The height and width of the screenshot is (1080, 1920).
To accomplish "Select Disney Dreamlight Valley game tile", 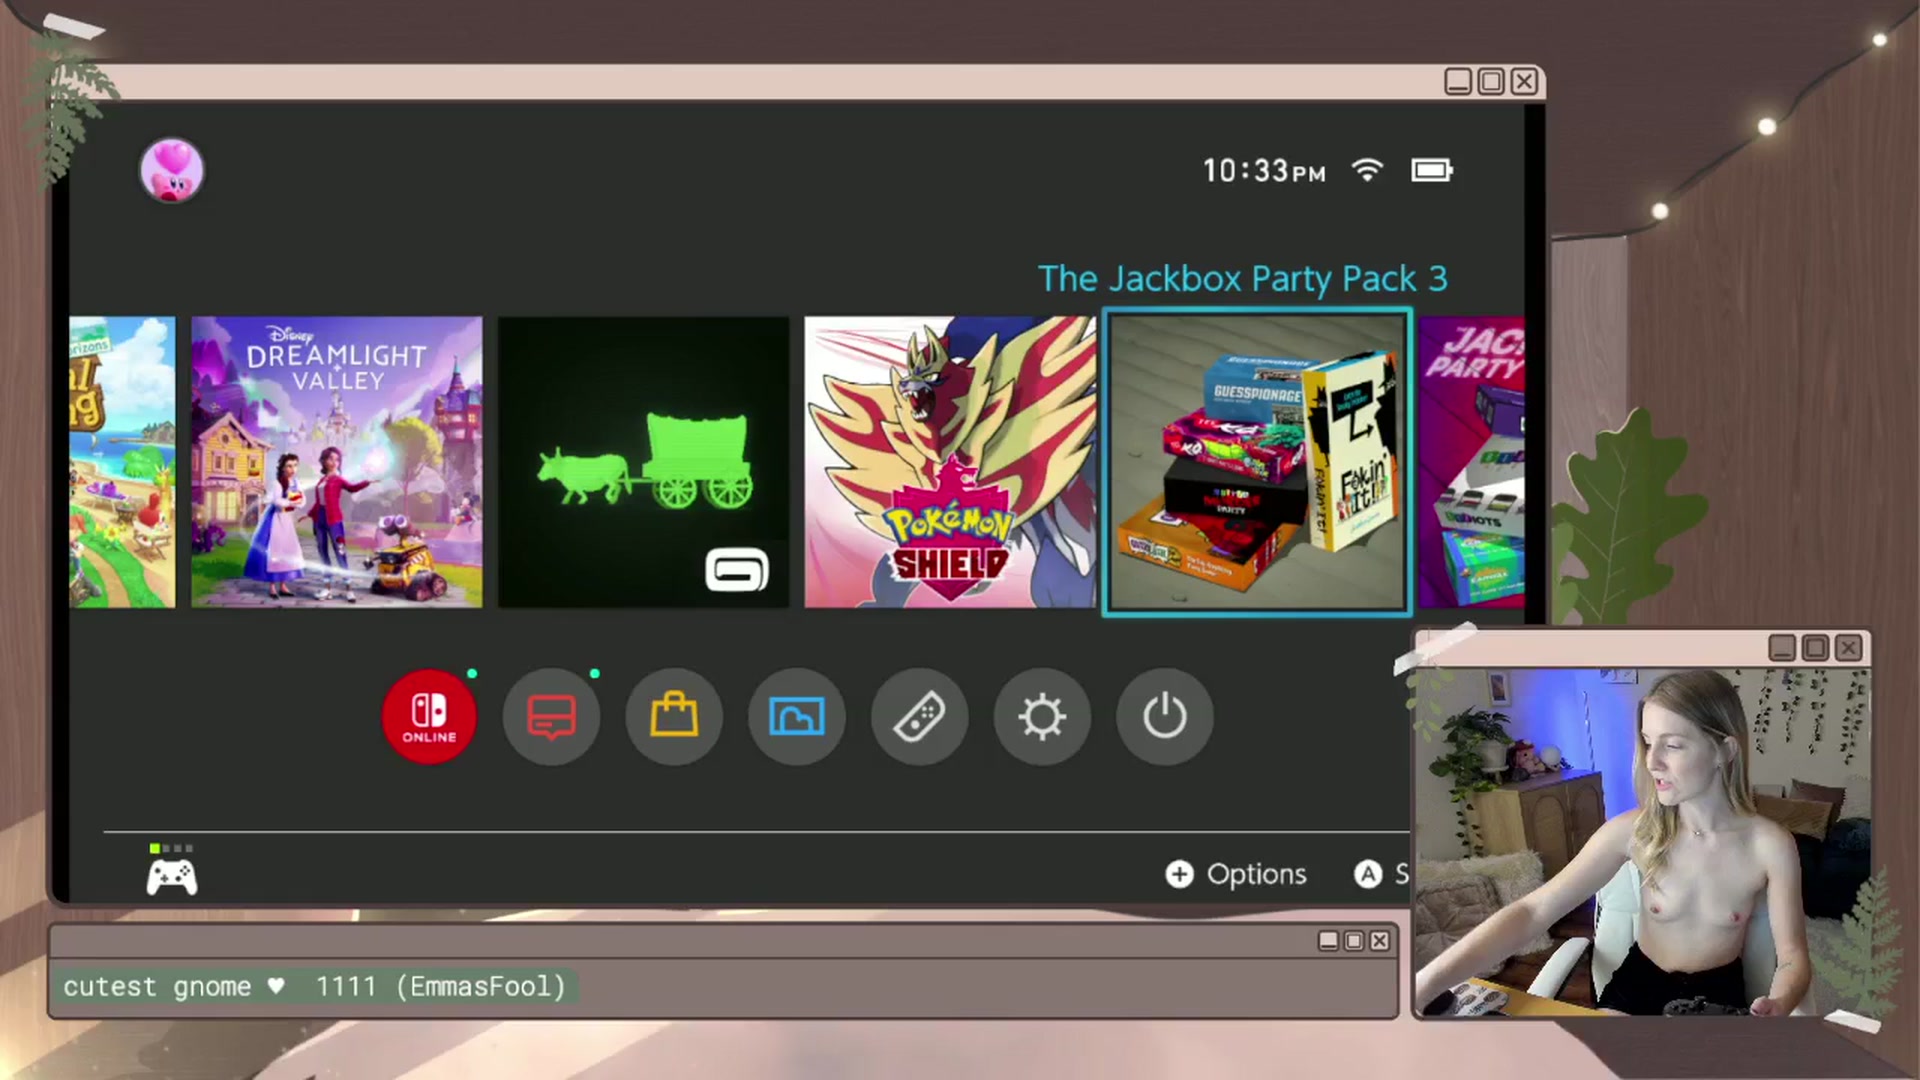I will (x=337, y=462).
